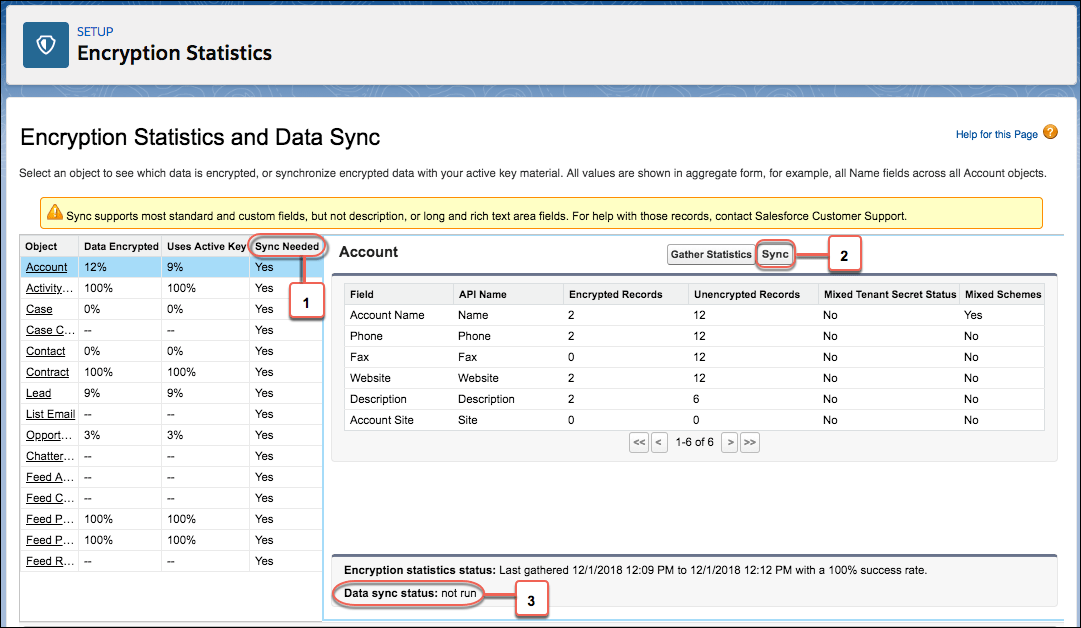The height and width of the screenshot is (628, 1081).
Task: Select the Feed C... object link
Action: point(50,498)
